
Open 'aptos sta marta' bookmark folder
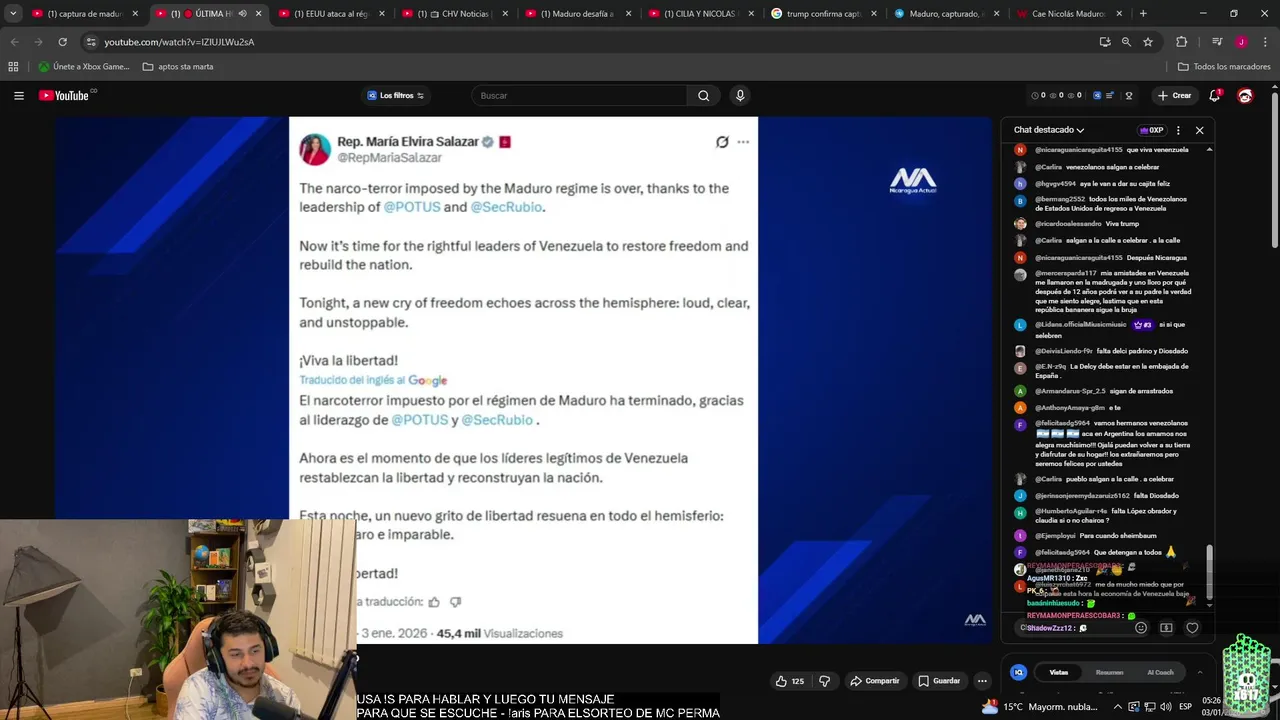178,67
